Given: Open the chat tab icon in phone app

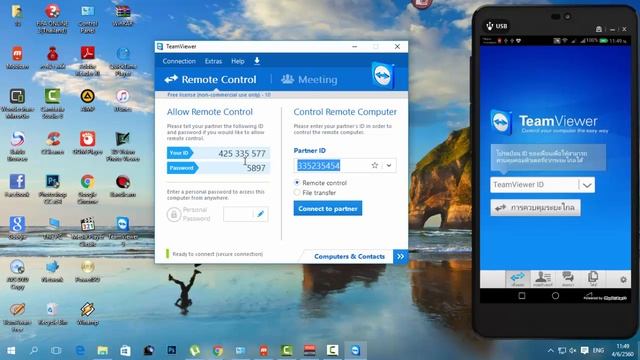Looking at the screenshot, I should click(x=568, y=279).
